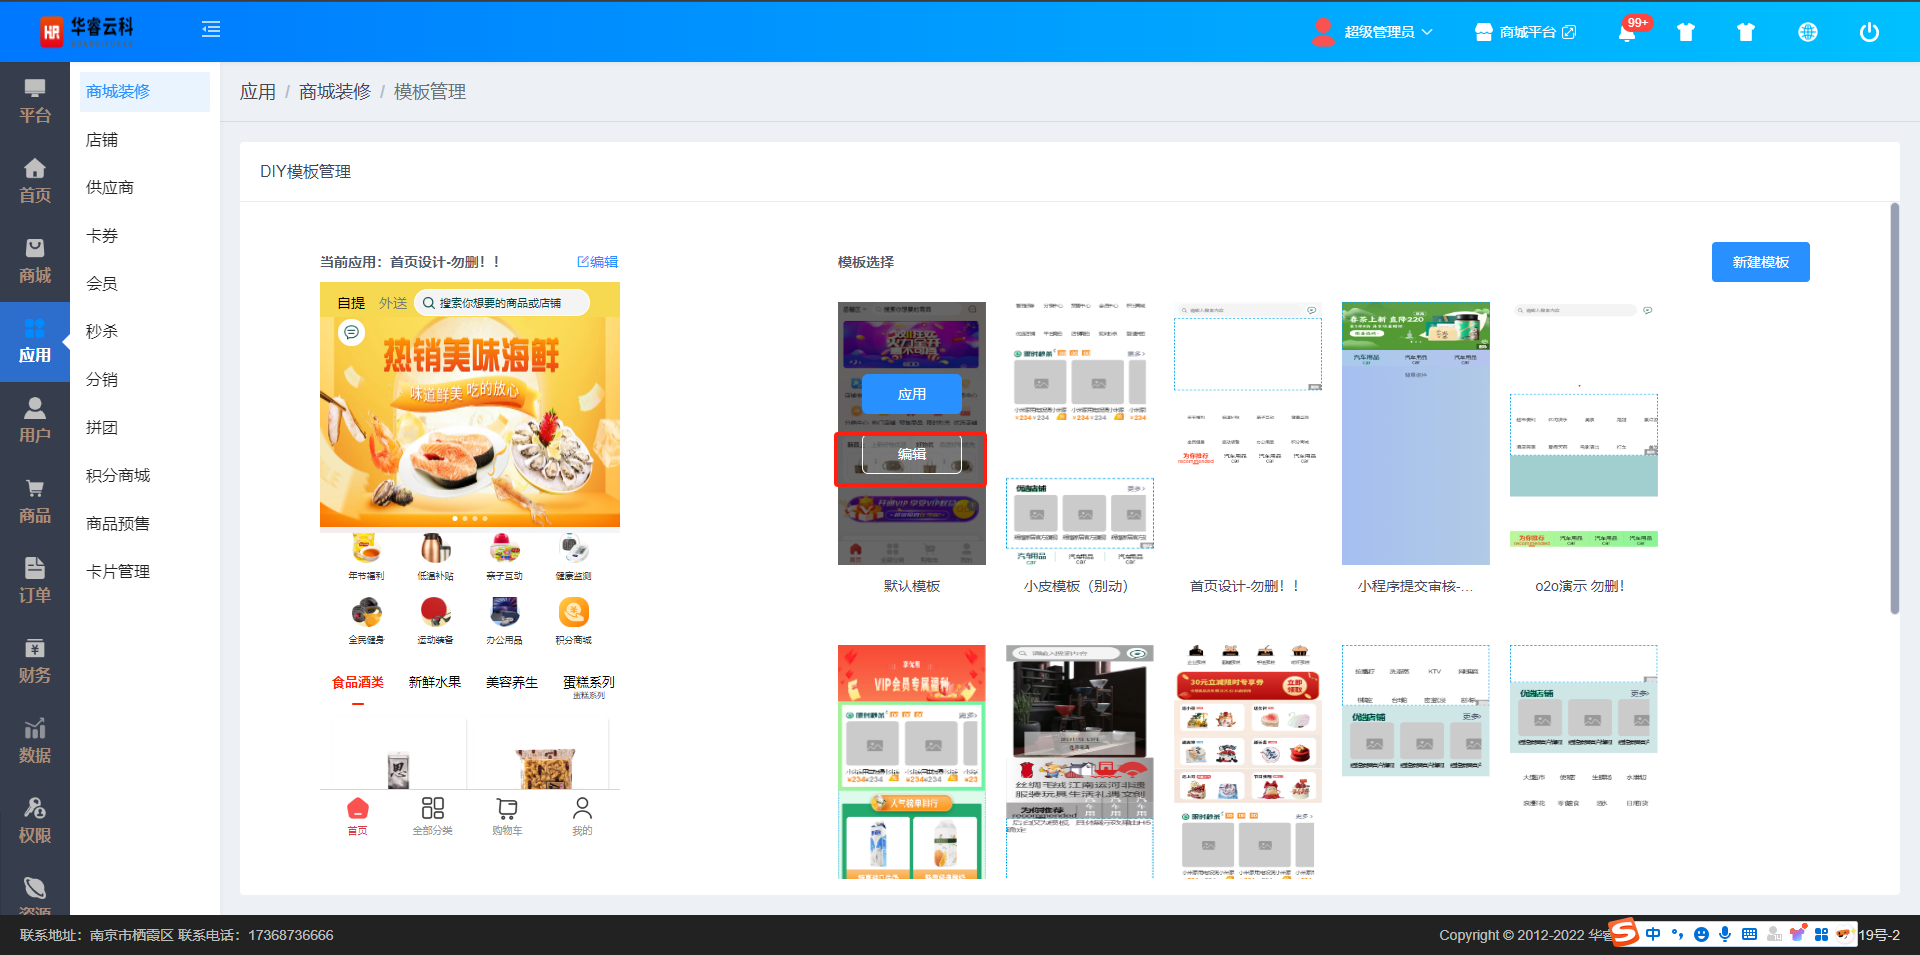Screen dimensions: 1920x955
Task: Select 积分商城 in the submenu
Action: point(118,475)
